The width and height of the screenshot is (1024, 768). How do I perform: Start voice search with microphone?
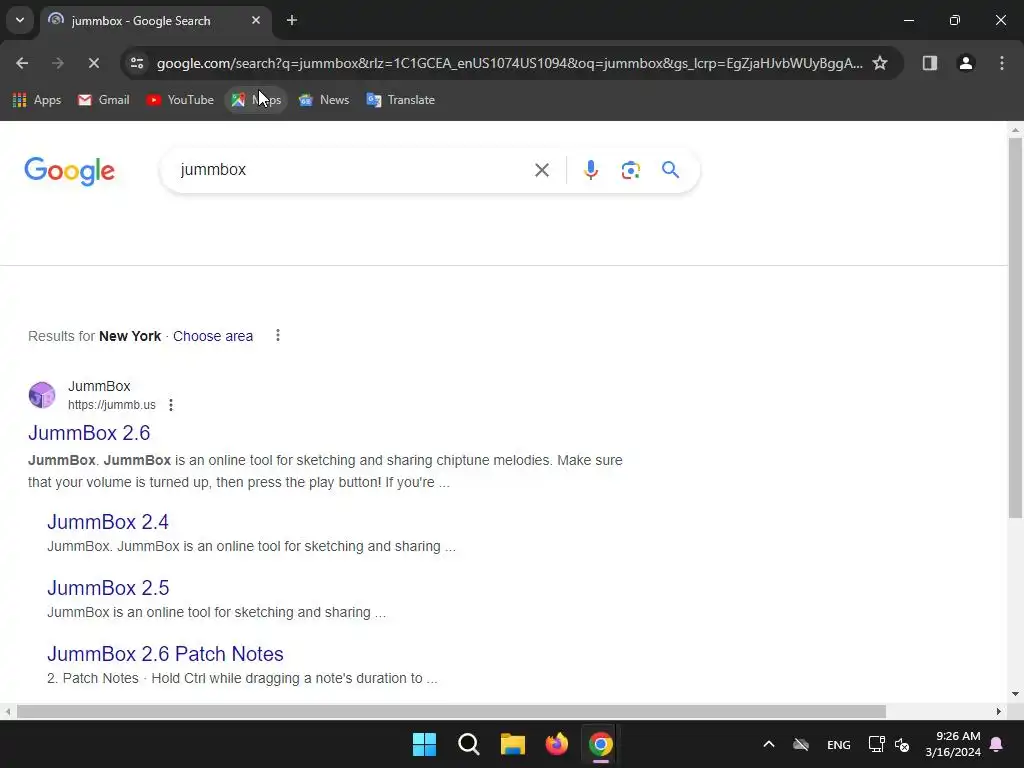tap(590, 170)
